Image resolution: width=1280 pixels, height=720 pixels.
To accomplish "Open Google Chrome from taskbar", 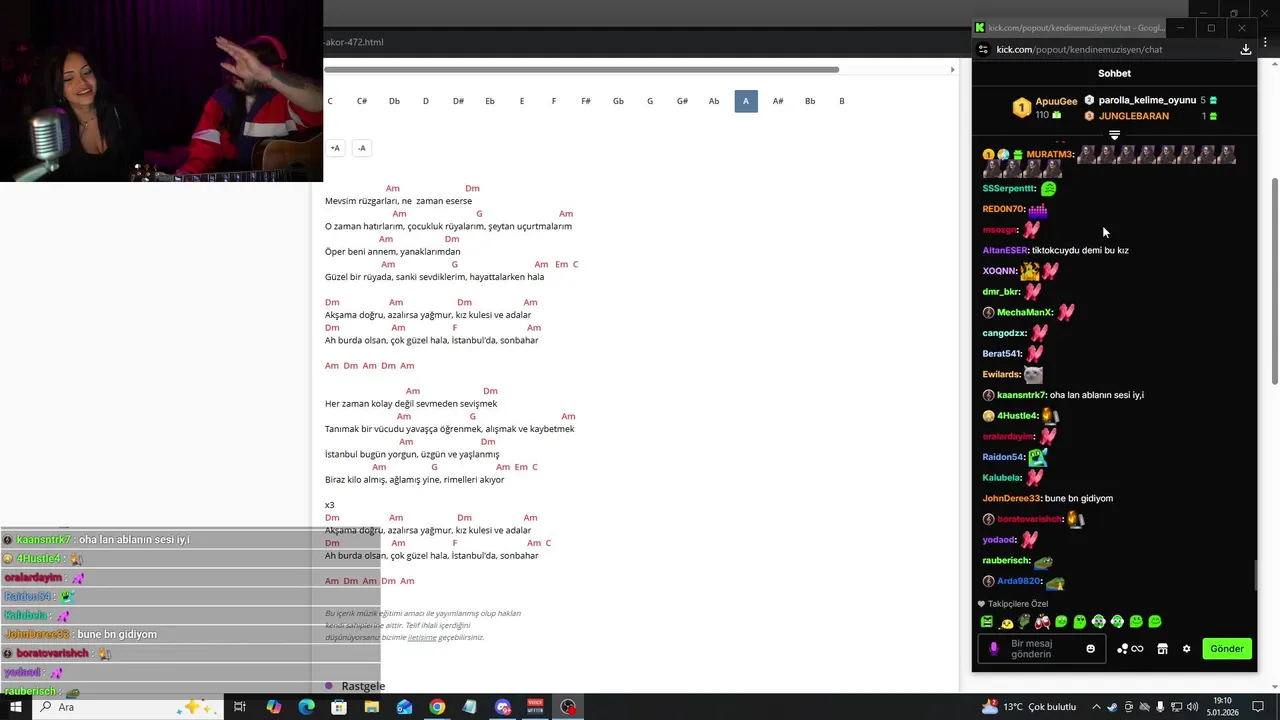I will point(437,707).
